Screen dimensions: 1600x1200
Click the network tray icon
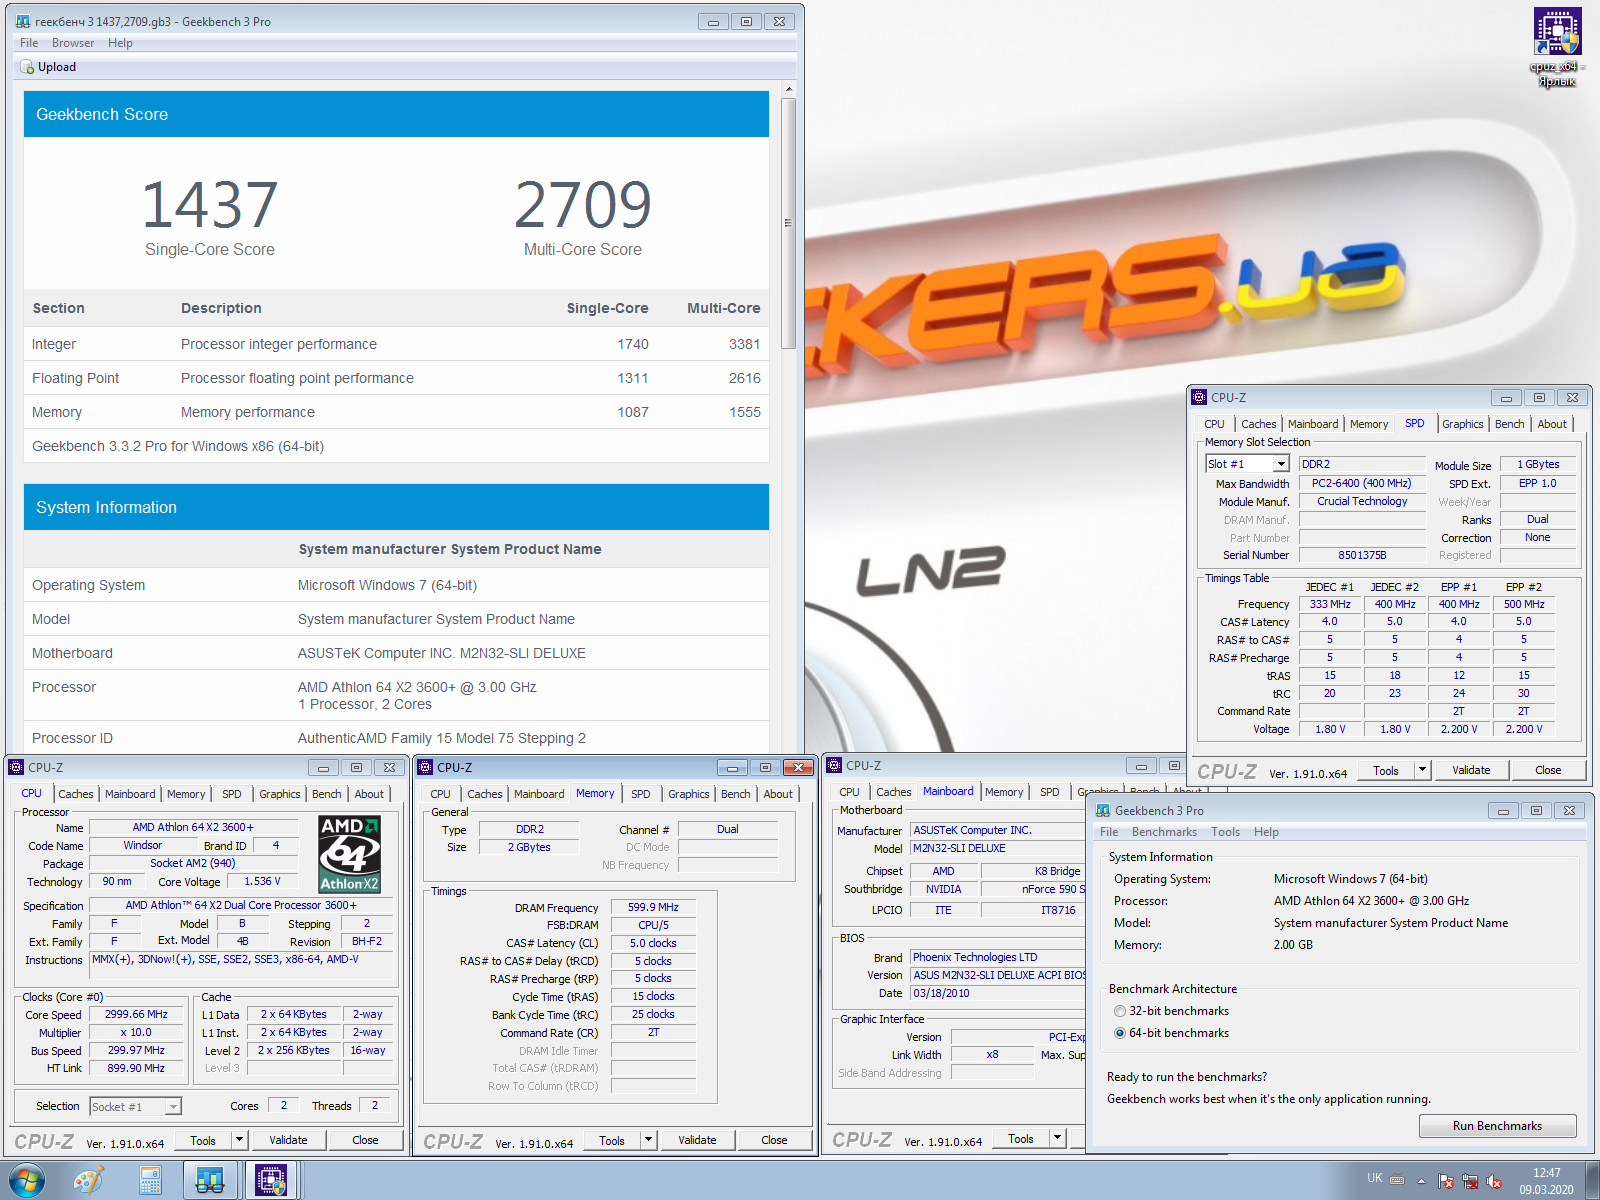click(1470, 1181)
